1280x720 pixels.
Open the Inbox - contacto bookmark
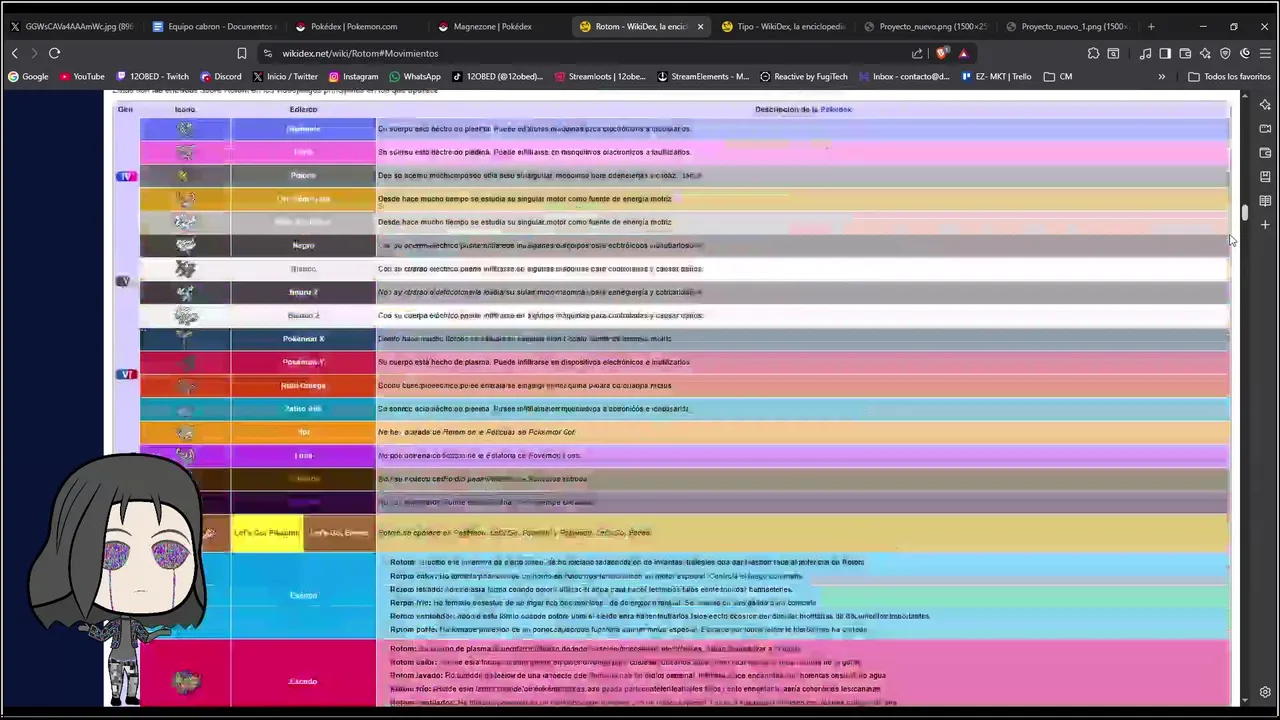pos(904,76)
